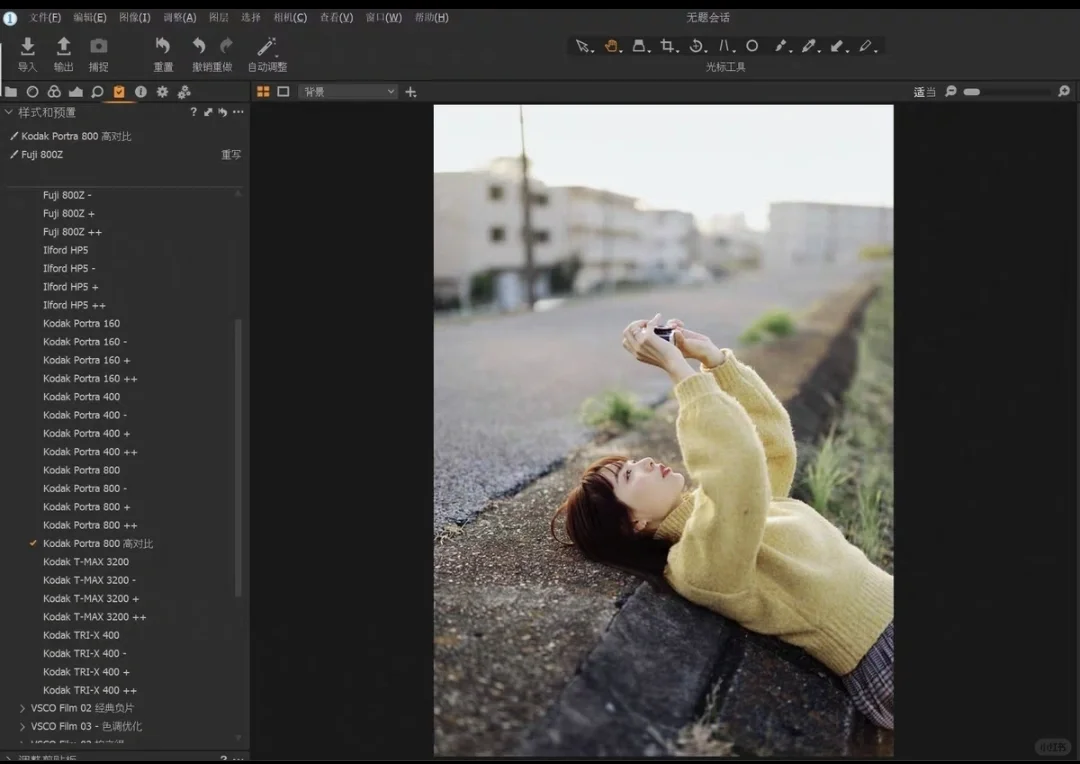Collapse the 样式和预置 panel
The image size is (1080, 764).
click(x=8, y=112)
